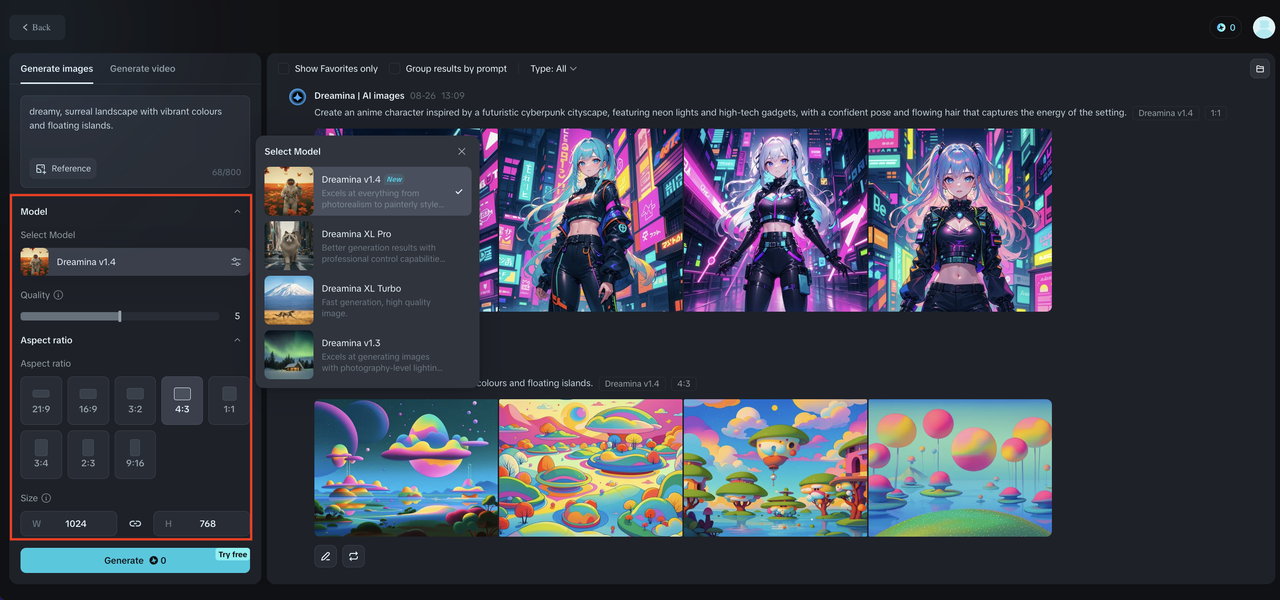Open second surreal landscape image with pink sky
Viewport: 1280px width, 600px height.
(x=590, y=468)
